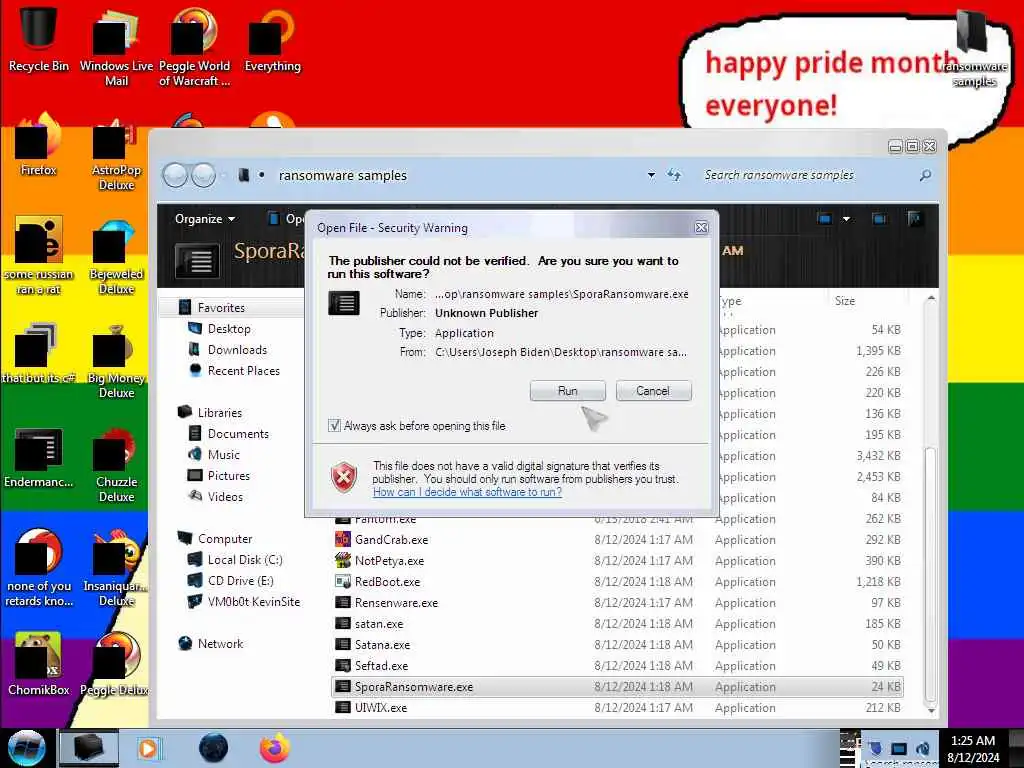Select Libraries in the navigation pane
Viewport: 1024px width, 768px height.
219,413
